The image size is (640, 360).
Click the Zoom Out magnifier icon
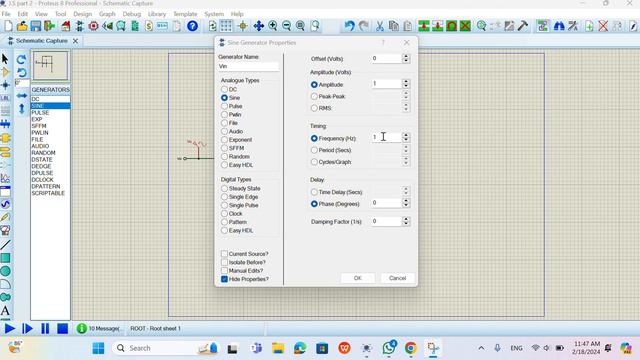pyautogui.click(x=287, y=26)
